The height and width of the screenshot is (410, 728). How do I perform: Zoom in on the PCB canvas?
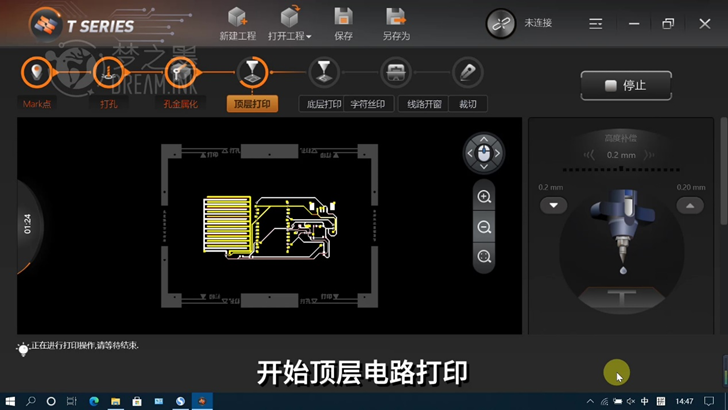[484, 197]
